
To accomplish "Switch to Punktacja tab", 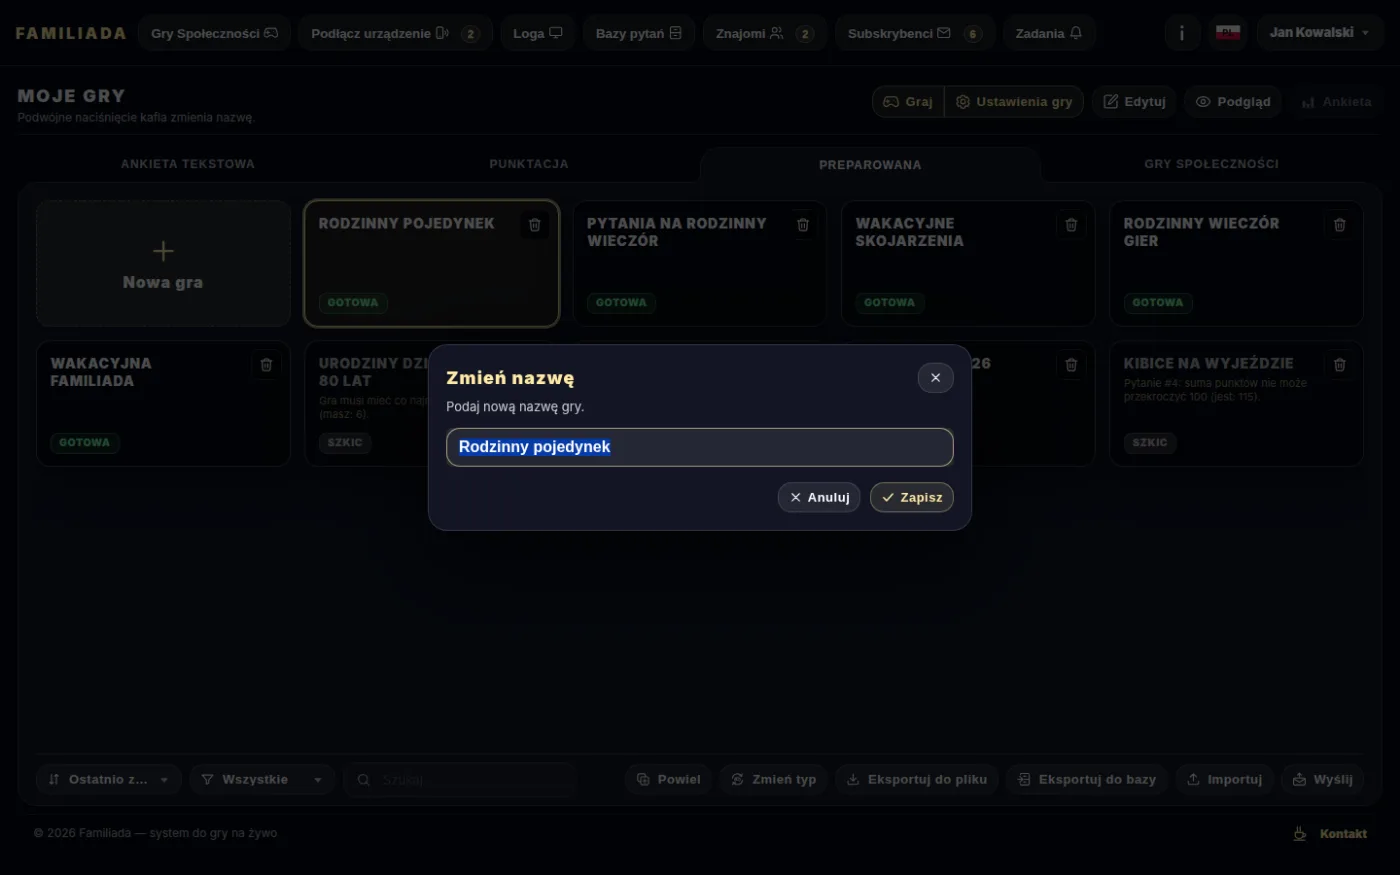I will tap(529, 164).
